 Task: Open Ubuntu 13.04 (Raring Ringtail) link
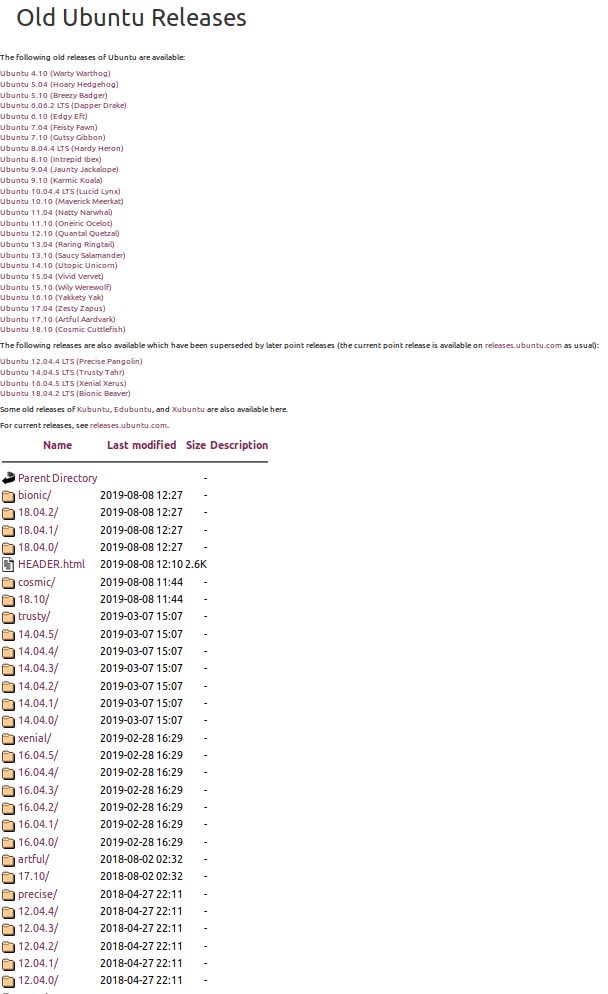(57, 244)
